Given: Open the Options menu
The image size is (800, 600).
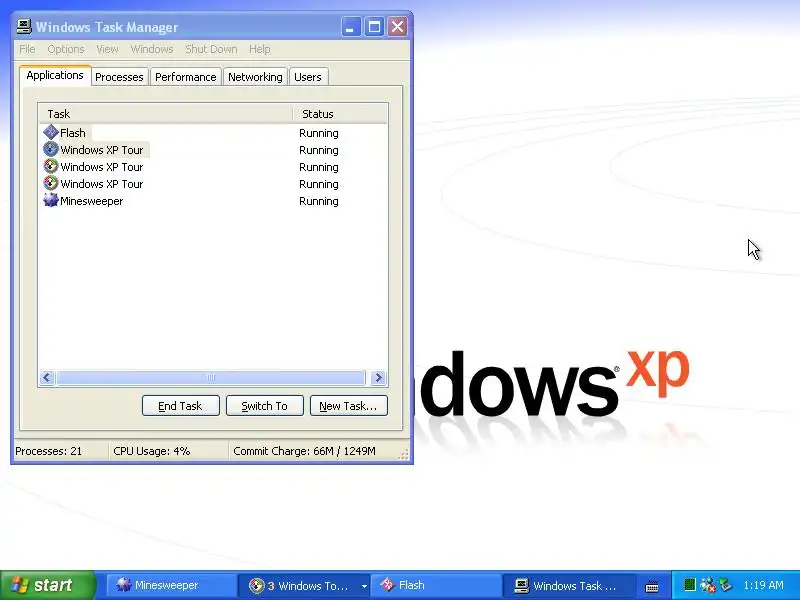Looking at the screenshot, I should [x=66, y=49].
